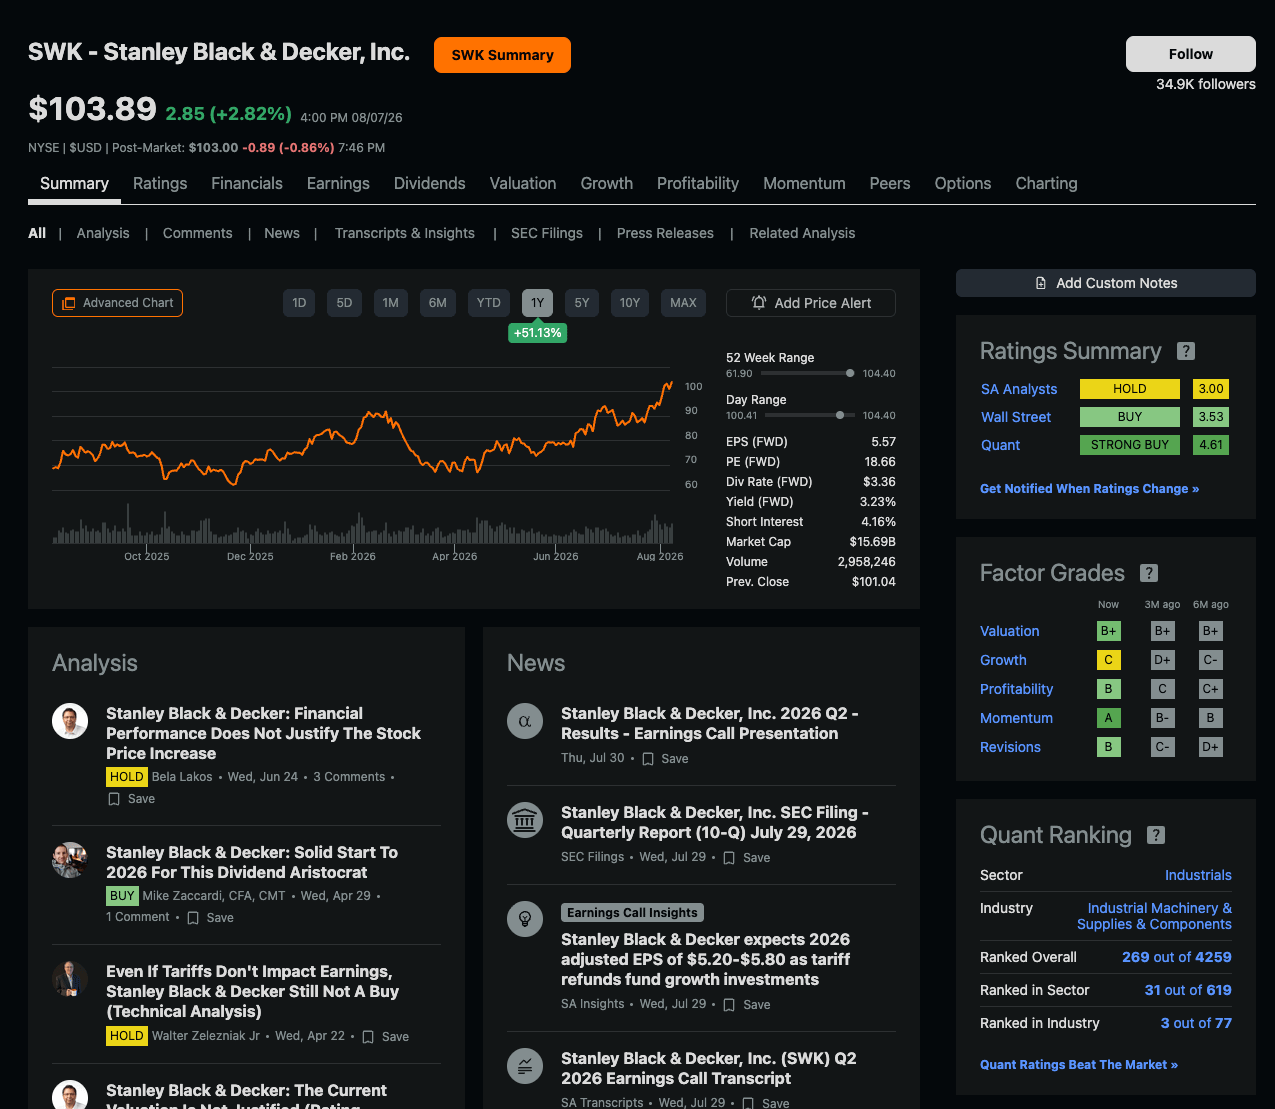Filter feed by Transcripts & Insights

405,233
